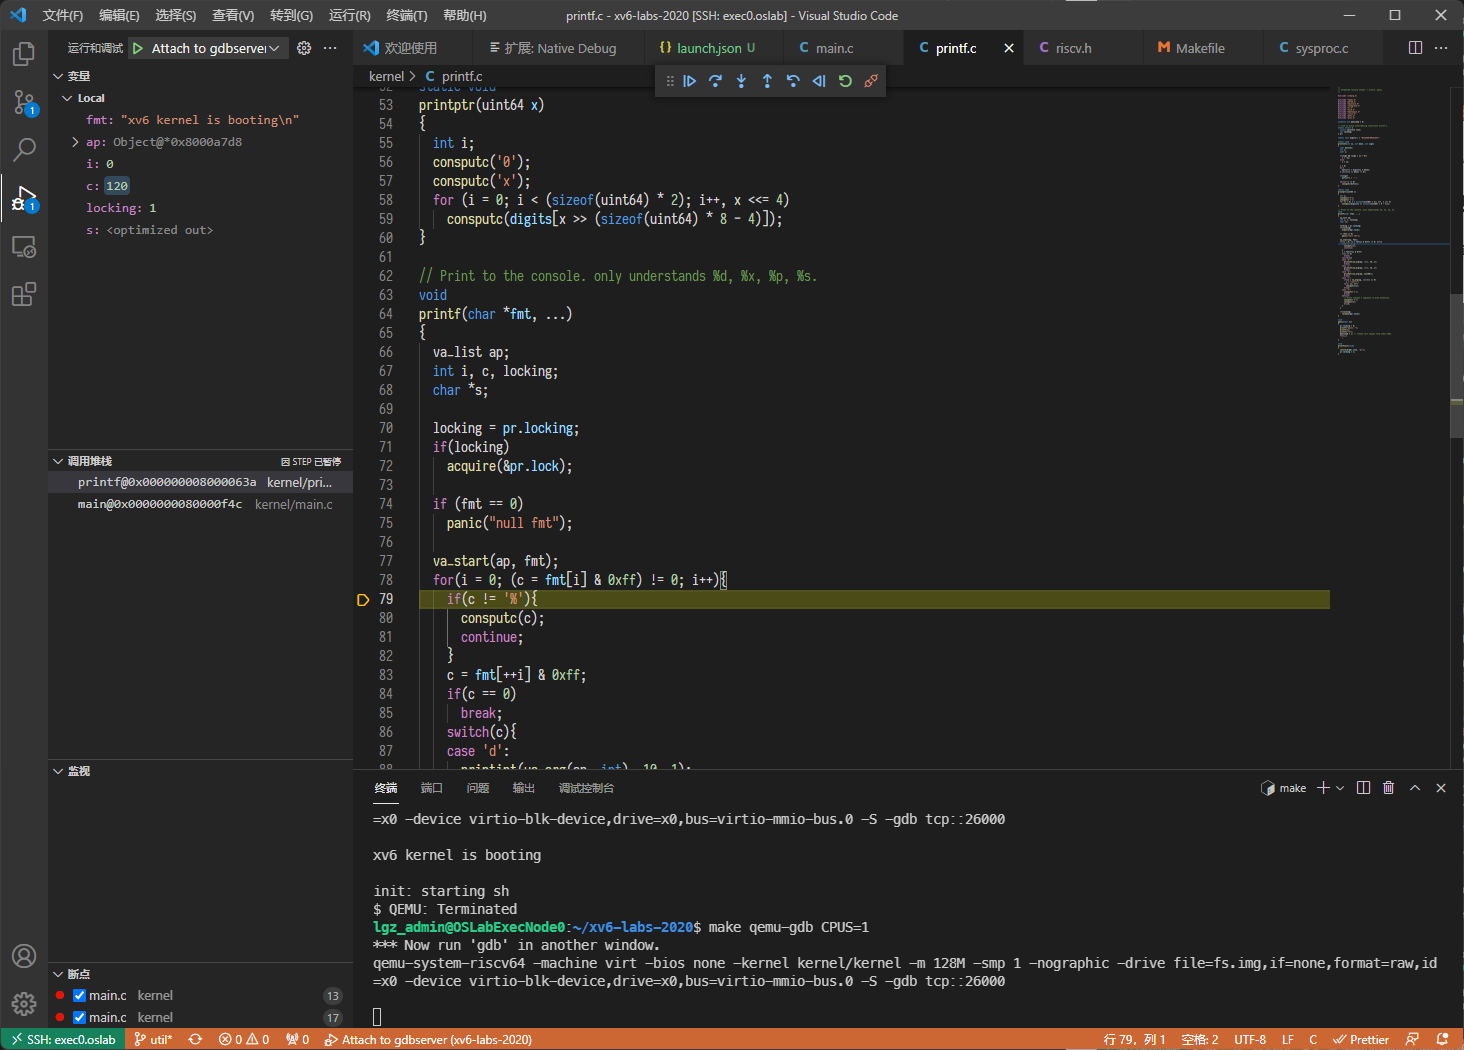Open the Run (运行) menu
The image size is (1464, 1050).
coord(349,15)
